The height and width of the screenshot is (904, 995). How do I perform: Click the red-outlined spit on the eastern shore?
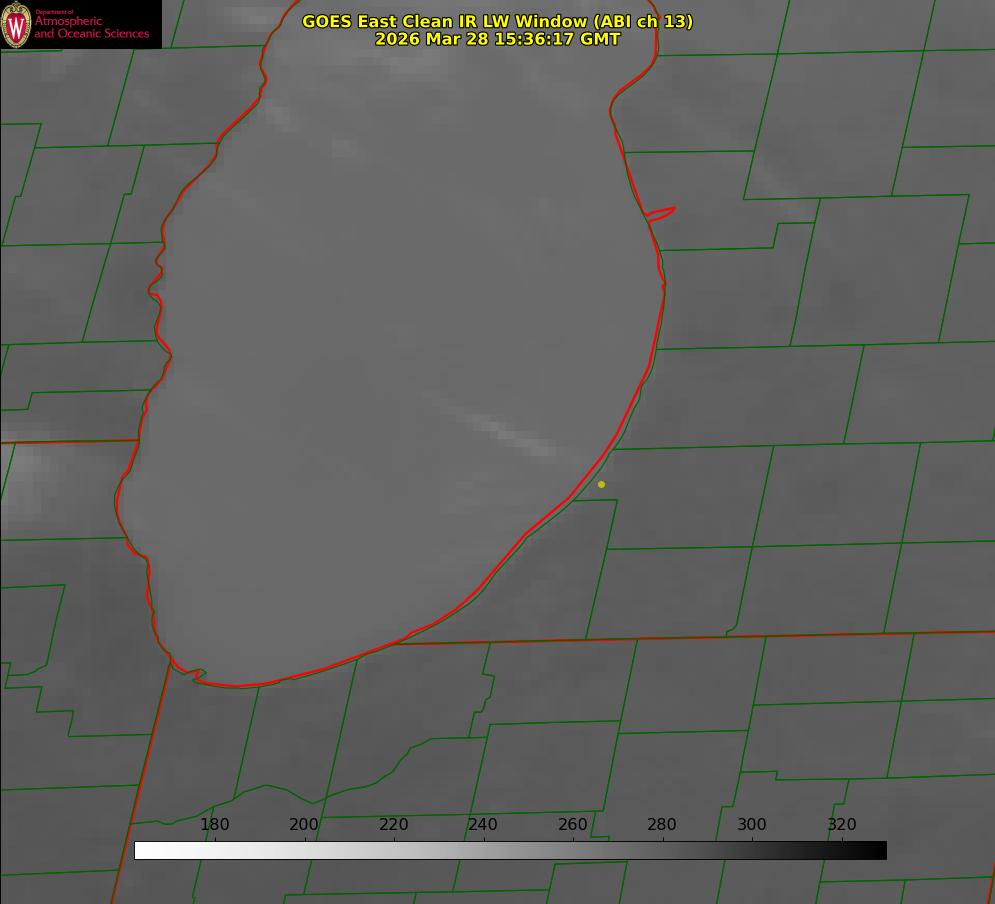coord(661,213)
